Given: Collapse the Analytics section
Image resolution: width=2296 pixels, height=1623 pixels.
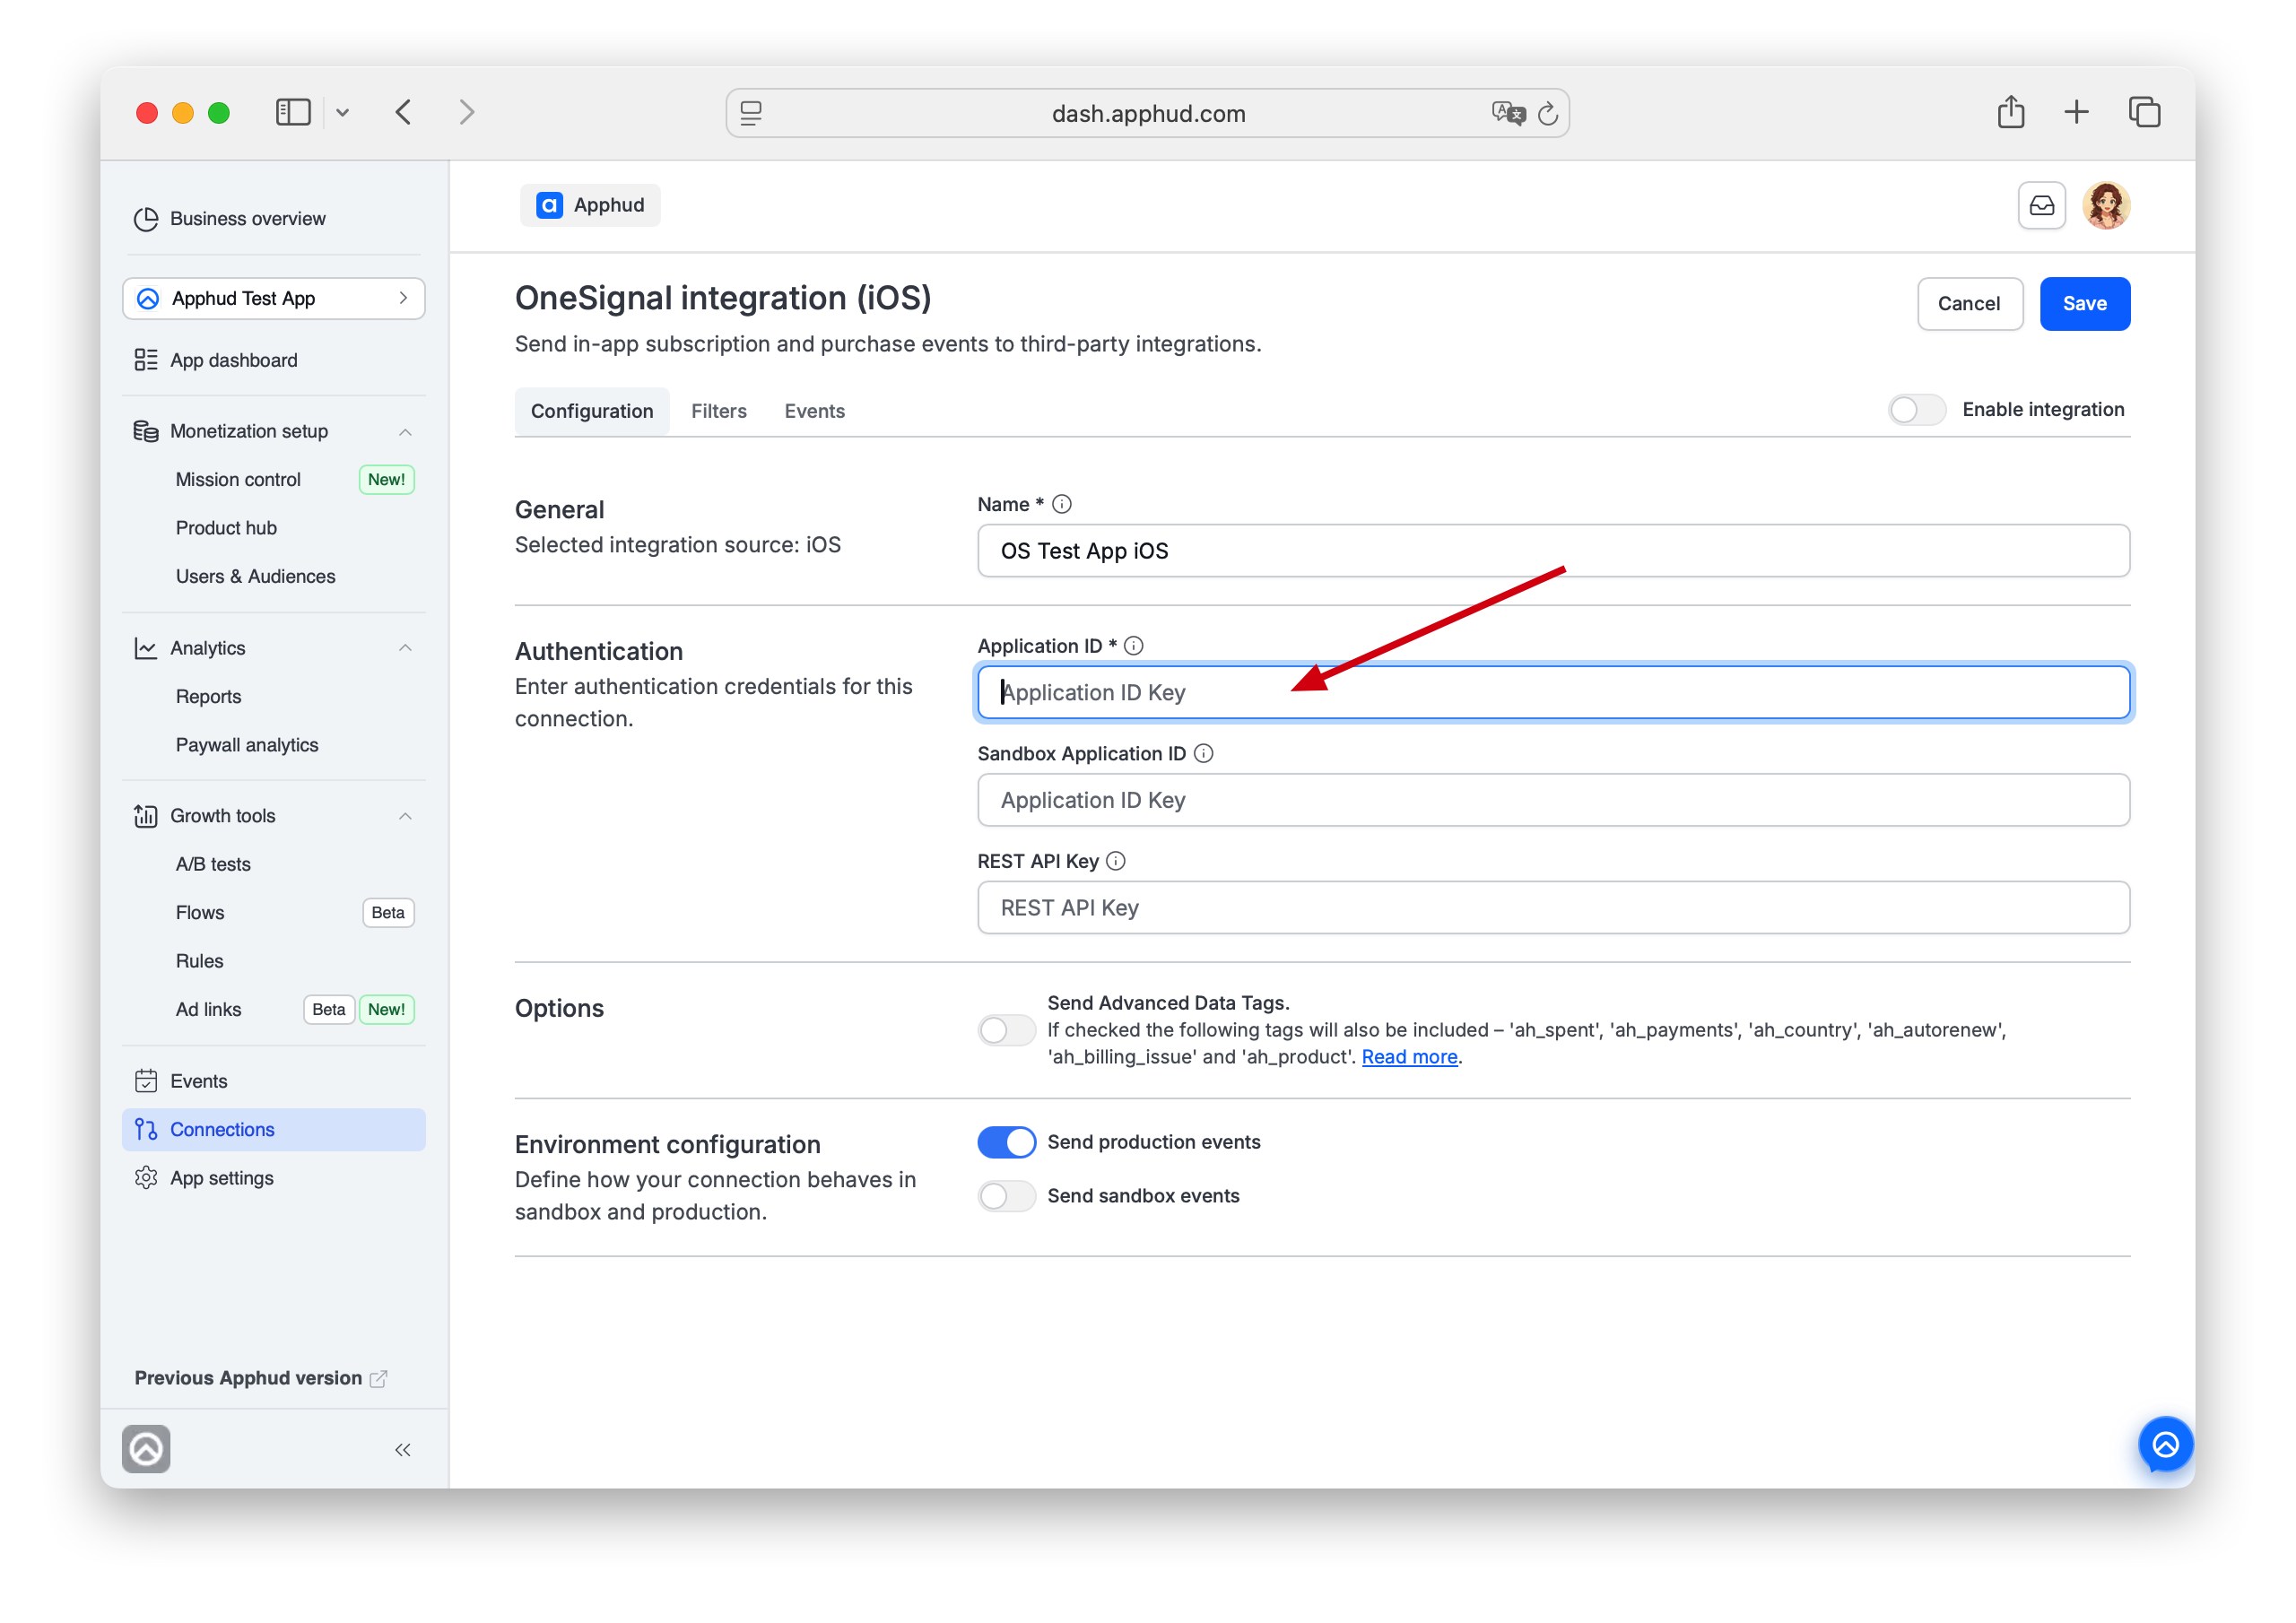Looking at the screenshot, I should [405, 648].
